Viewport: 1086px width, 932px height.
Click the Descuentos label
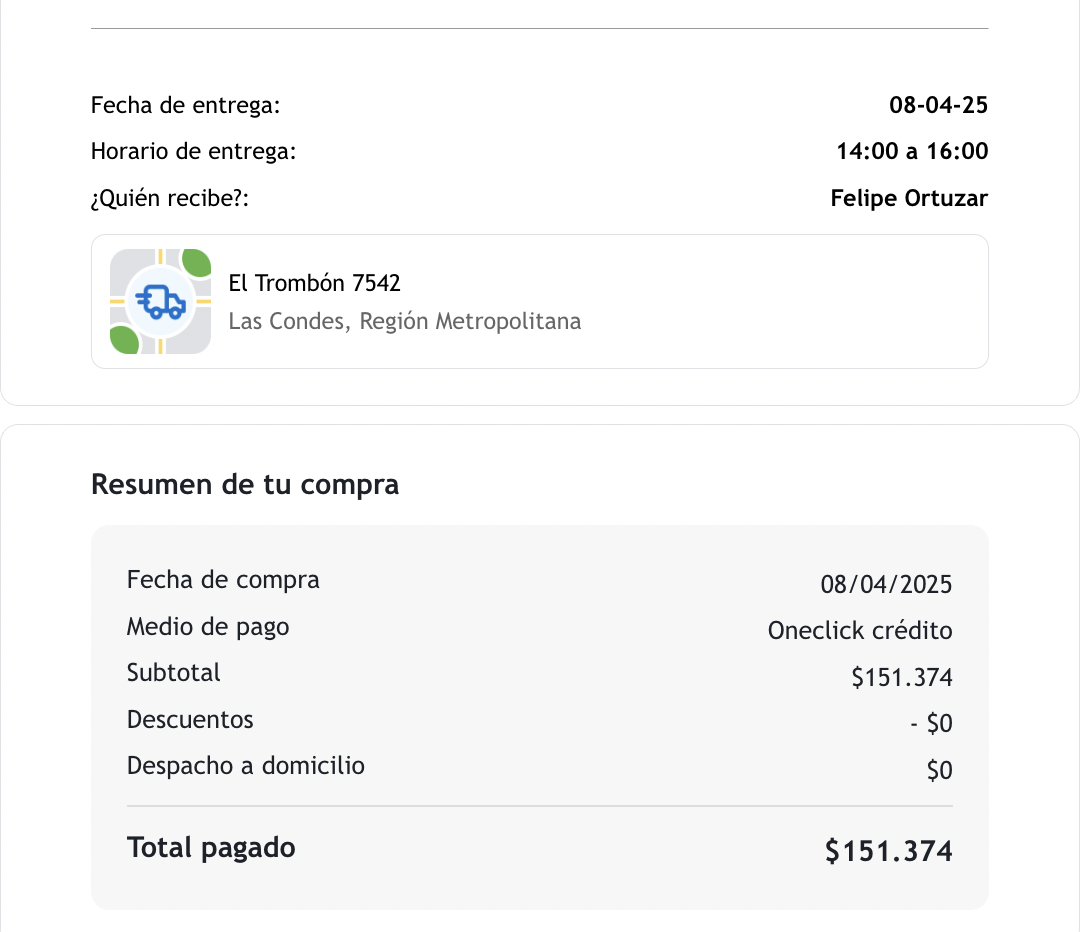pyautogui.click(x=190, y=720)
